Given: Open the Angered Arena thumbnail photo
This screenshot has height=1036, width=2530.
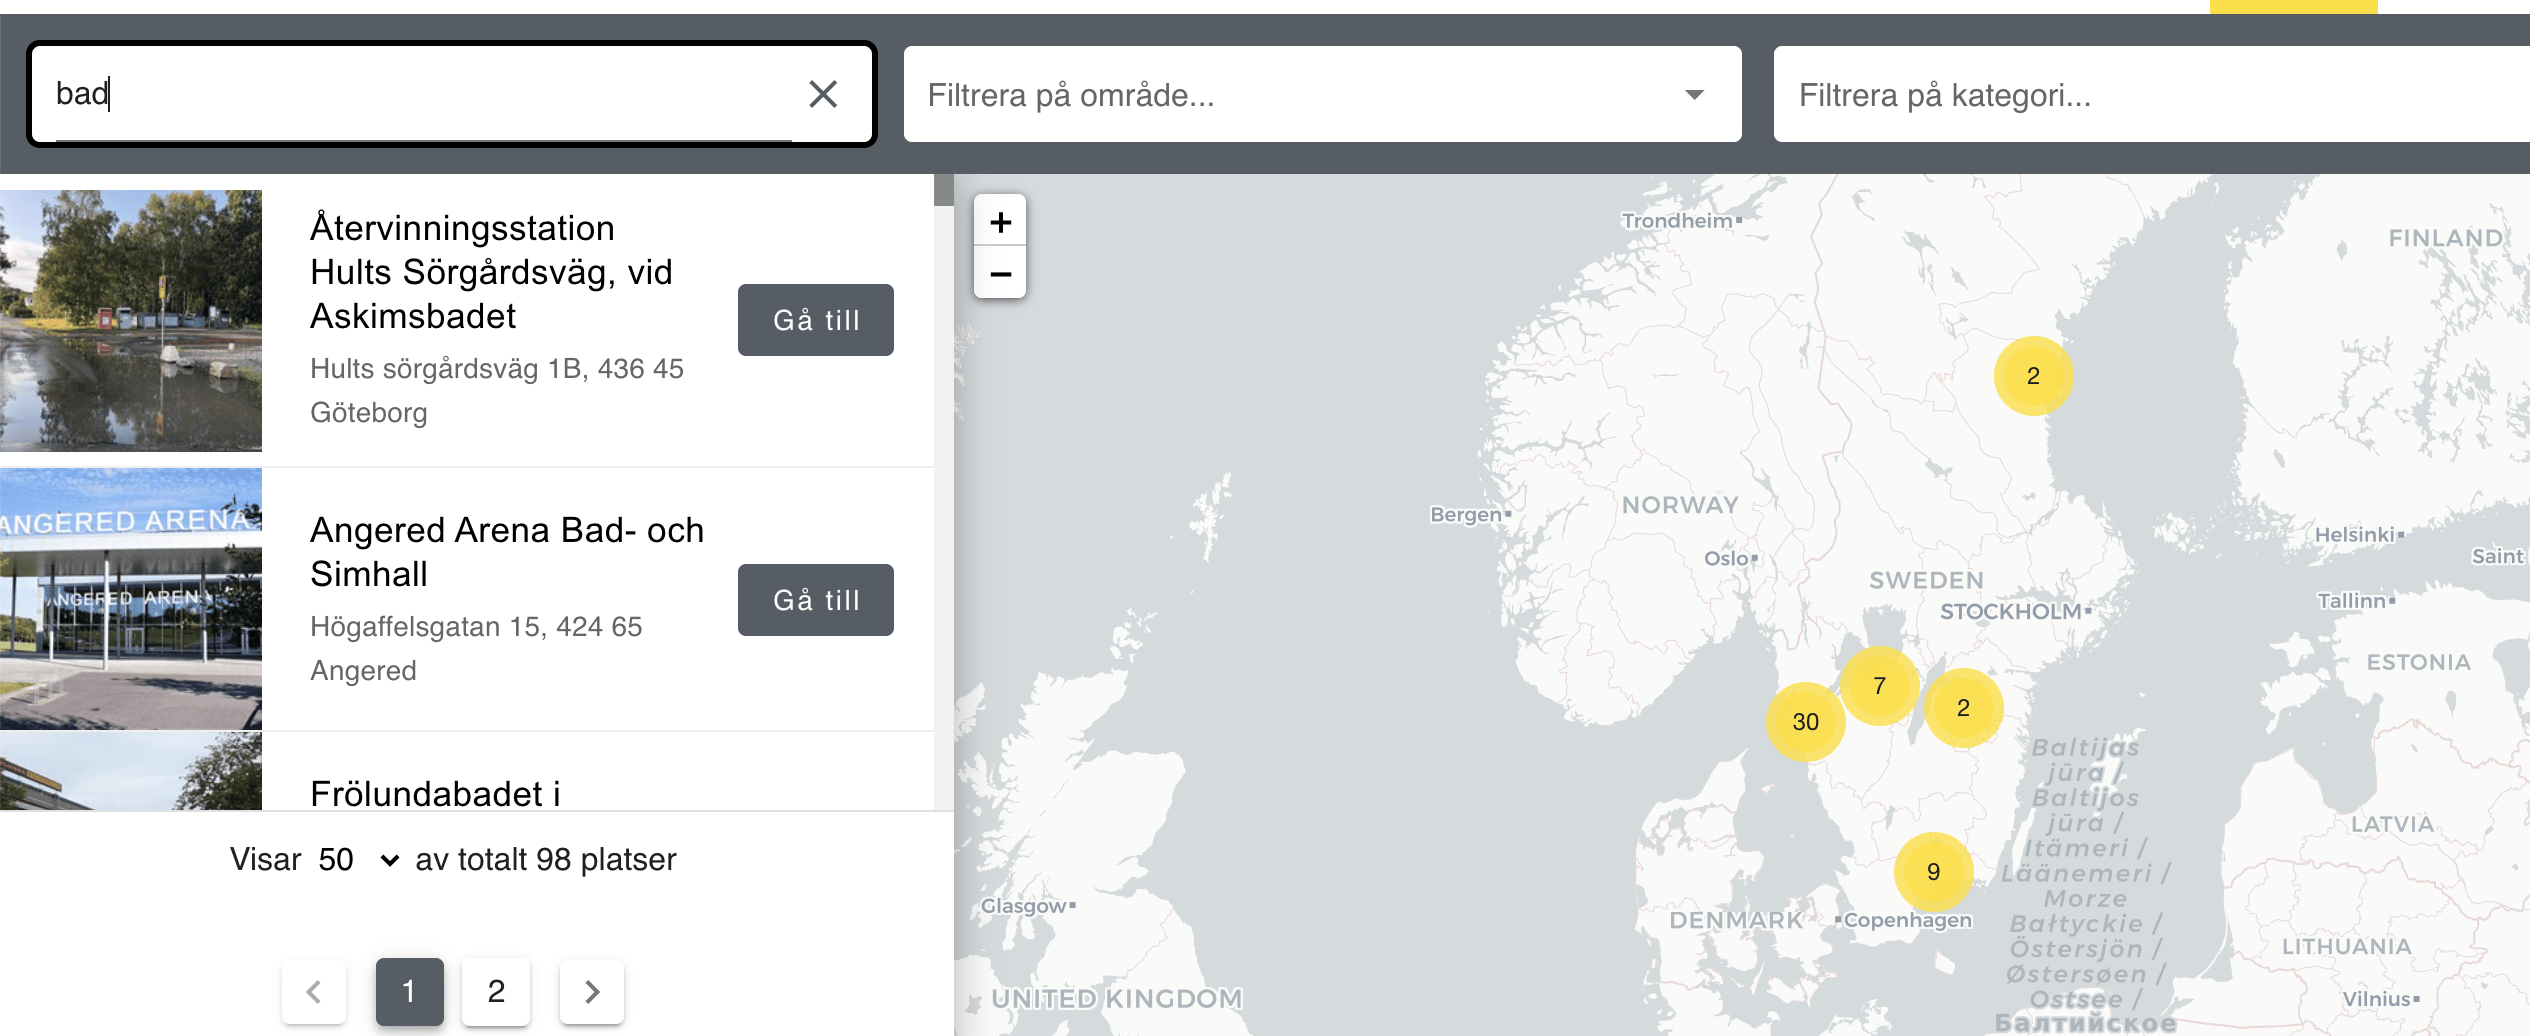Looking at the screenshot, I should (x=131, y=598).
